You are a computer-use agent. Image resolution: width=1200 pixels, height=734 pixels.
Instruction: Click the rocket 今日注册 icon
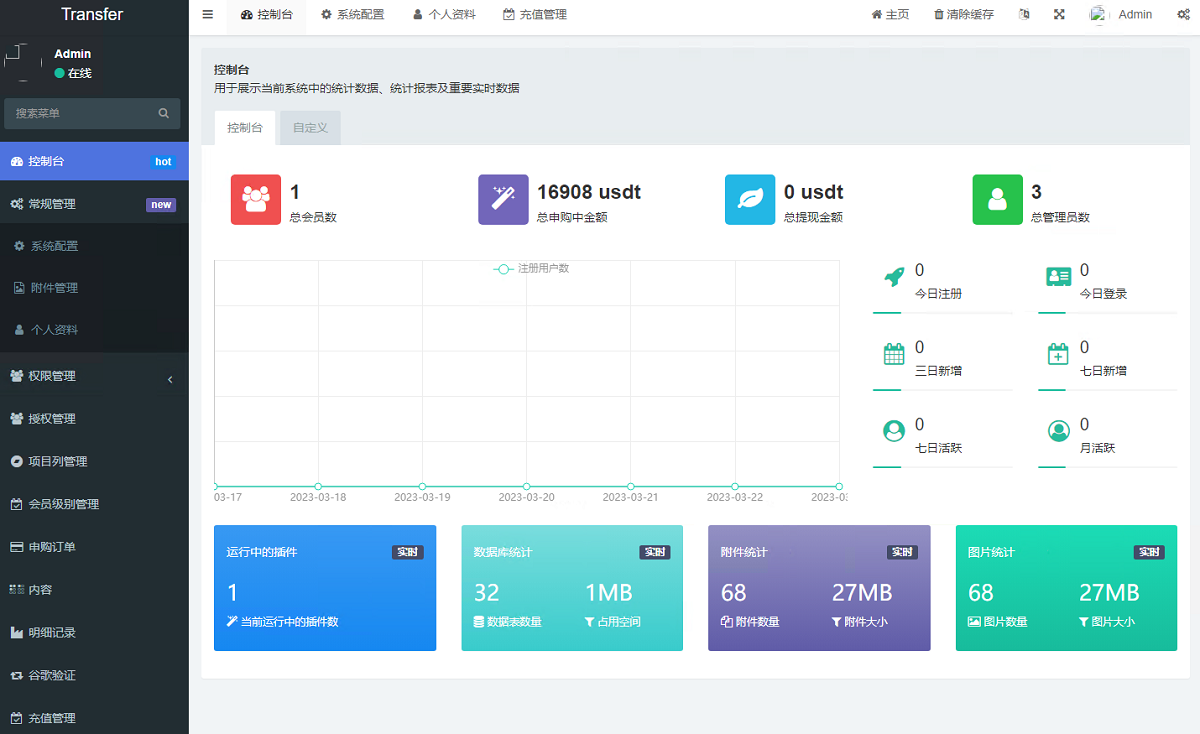(894, 277)
